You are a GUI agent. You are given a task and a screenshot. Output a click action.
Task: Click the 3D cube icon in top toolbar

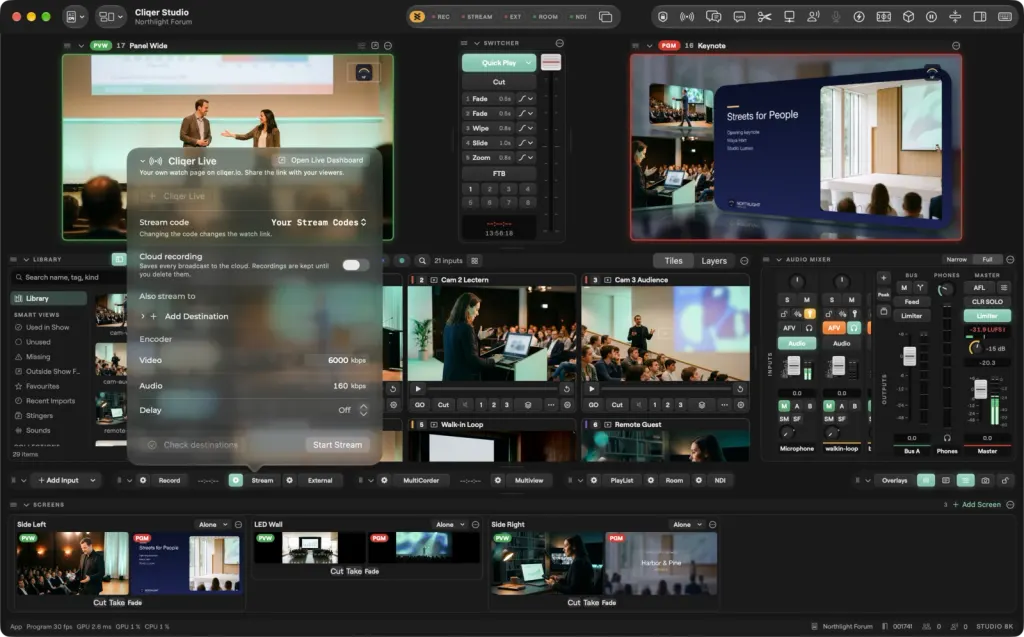(908, 17)
